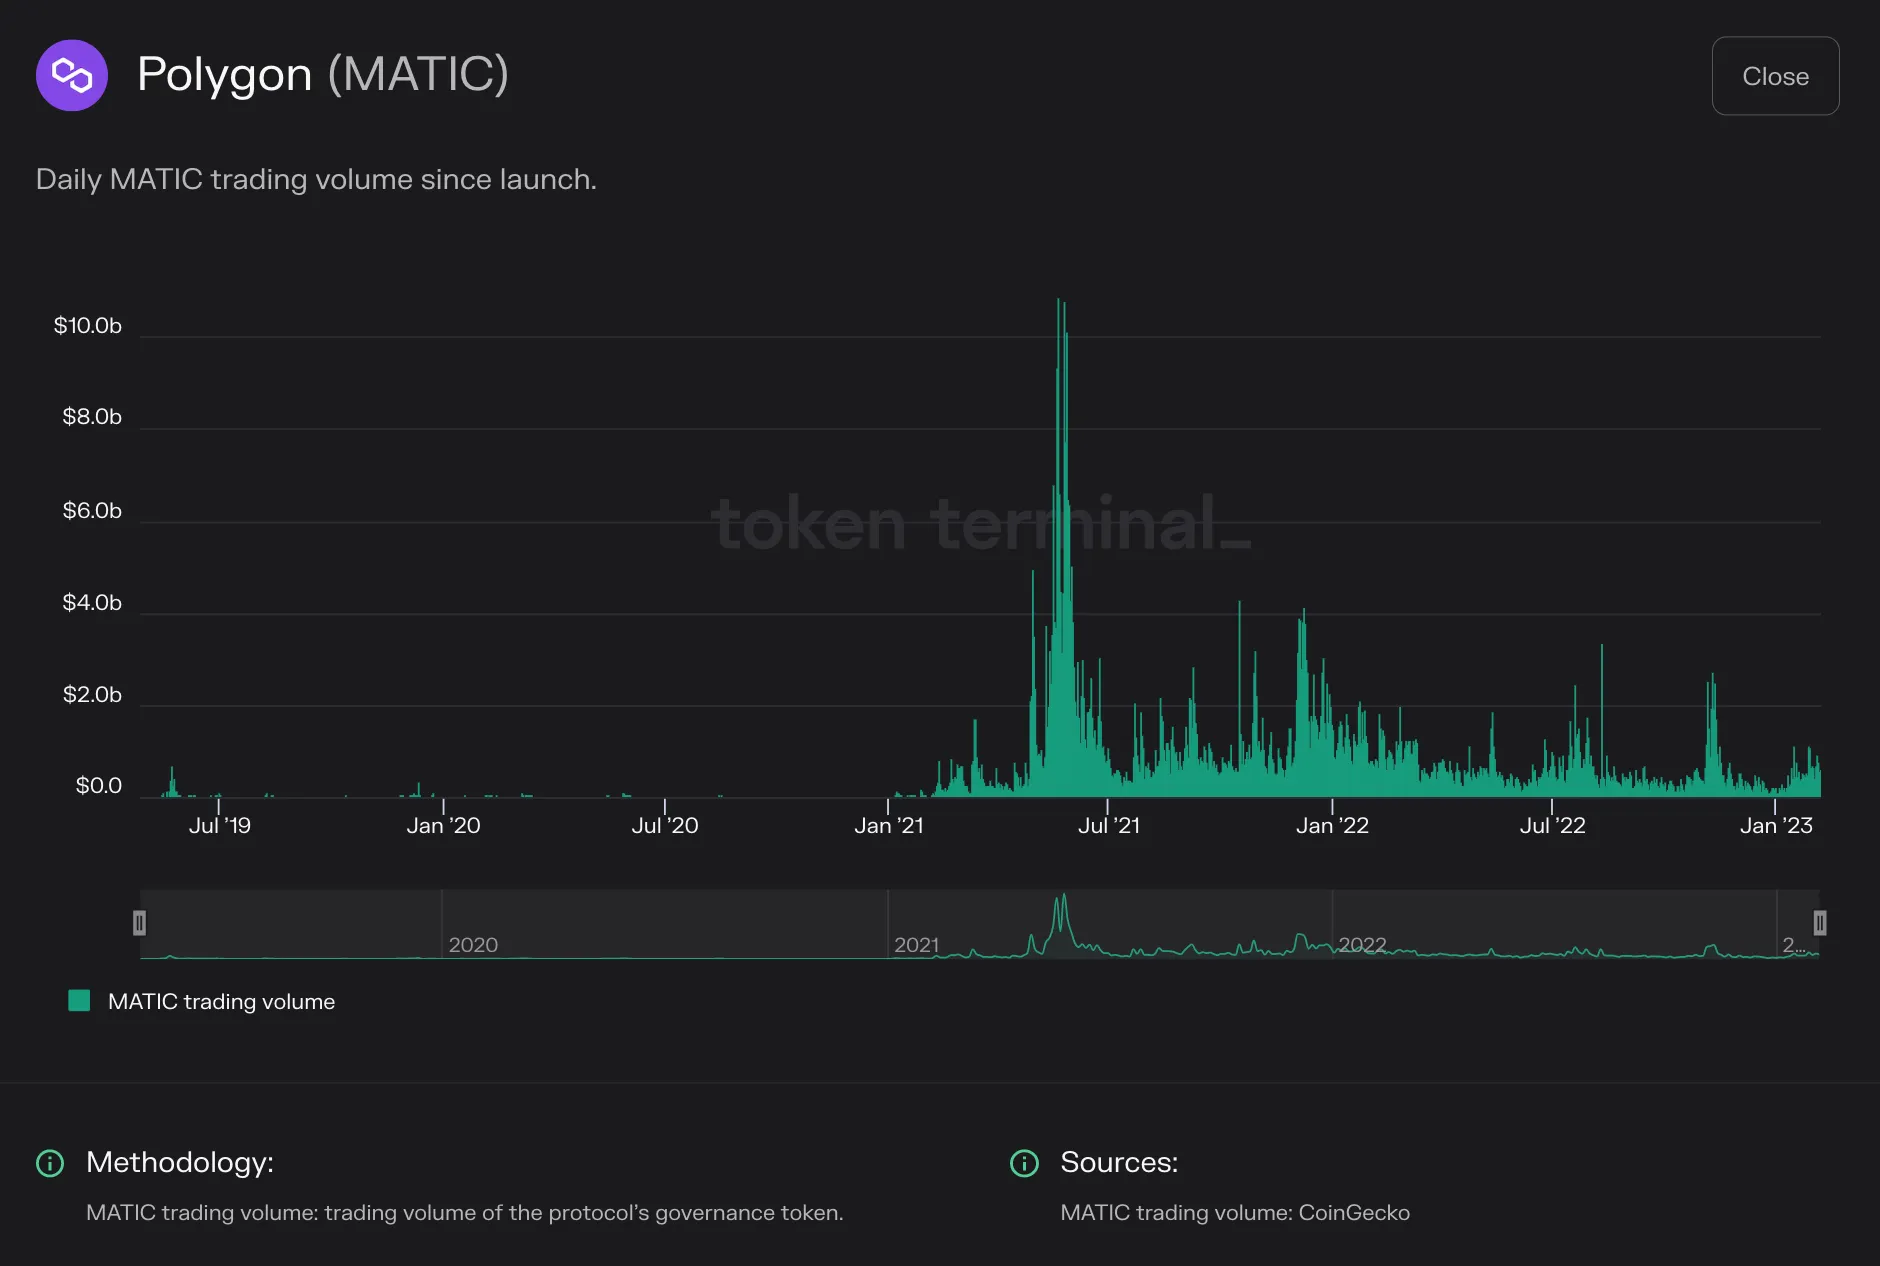Toggle the MATIC trading volume legend swatch
Image resolution: width=1880 pixels, height=1266 pixels.
(79, 1001)
